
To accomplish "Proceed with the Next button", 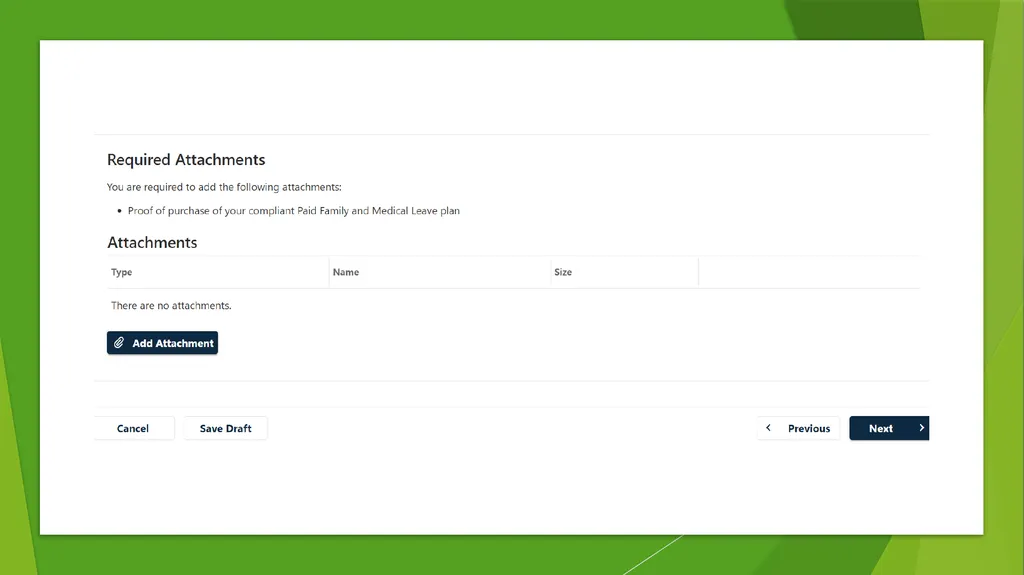I will point(889,429).
